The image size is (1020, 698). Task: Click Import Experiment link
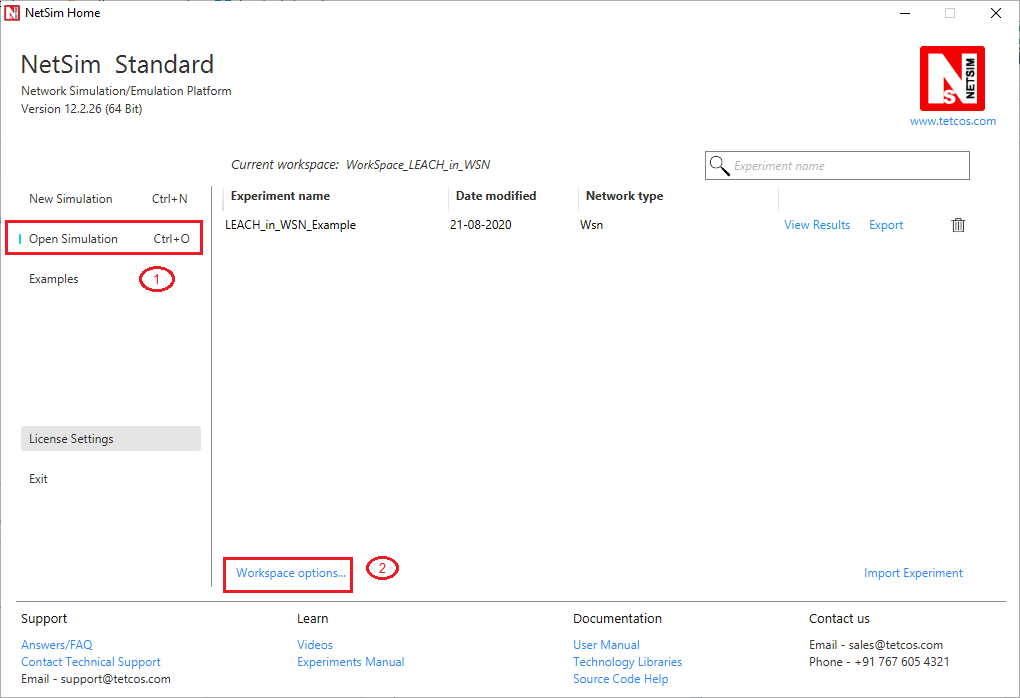913,573
